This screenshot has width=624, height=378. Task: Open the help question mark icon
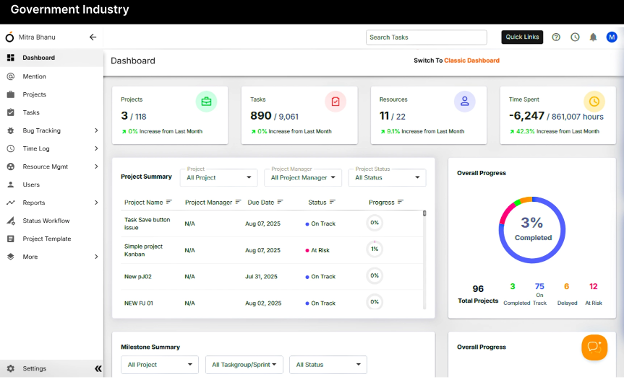tap(556, 37)
